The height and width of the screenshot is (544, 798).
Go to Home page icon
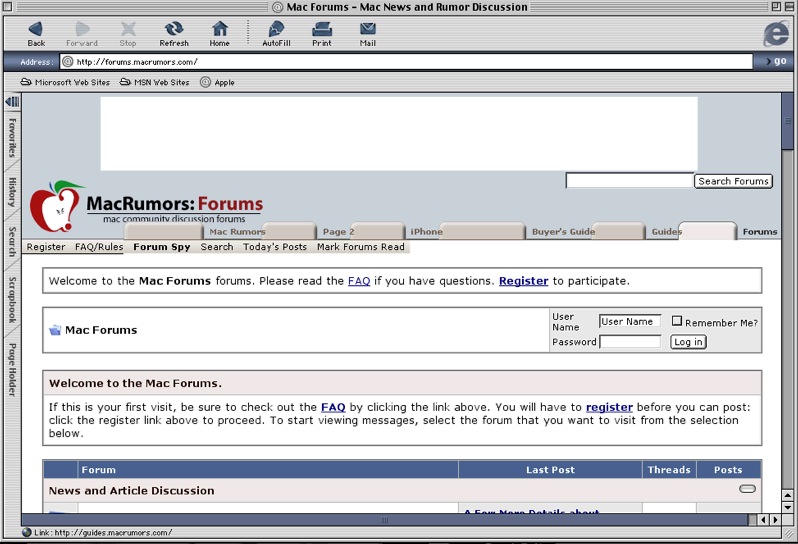tap(219, 29)
